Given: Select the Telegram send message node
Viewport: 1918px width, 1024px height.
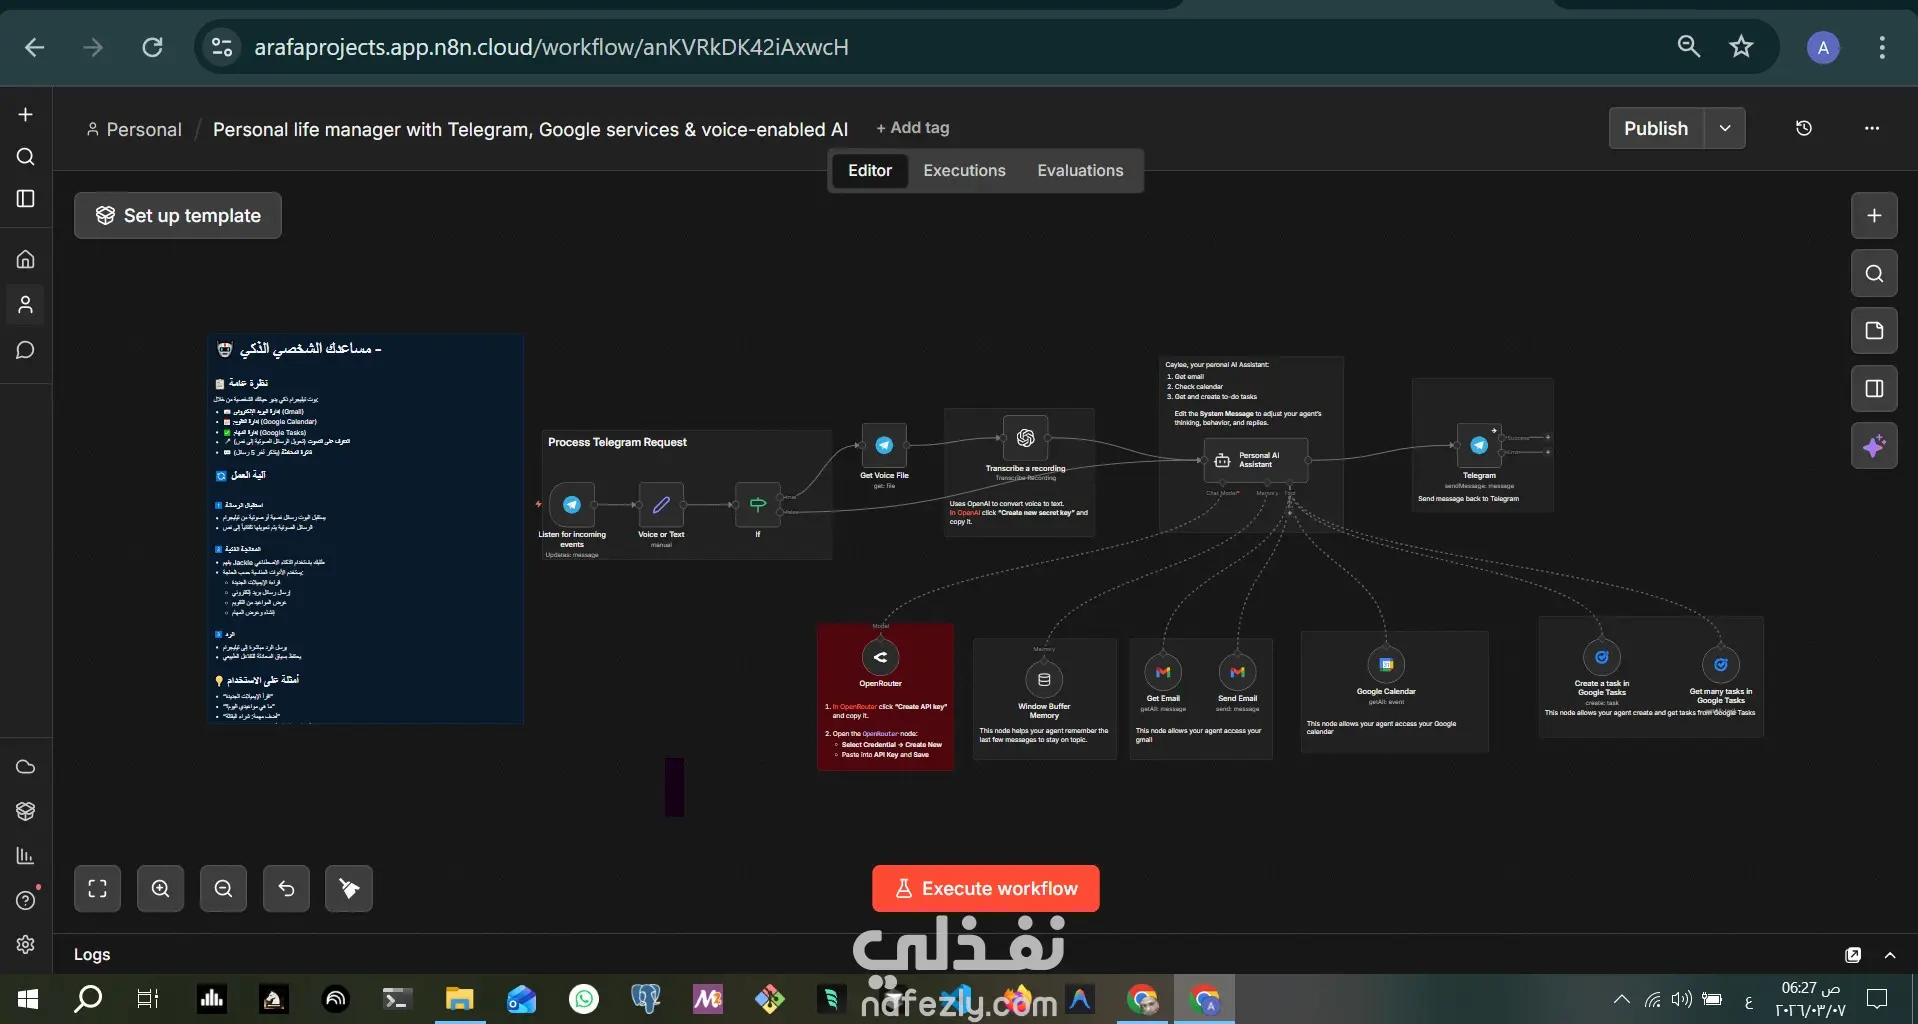Looking at the screenshot, I should tap(1479, 446).
